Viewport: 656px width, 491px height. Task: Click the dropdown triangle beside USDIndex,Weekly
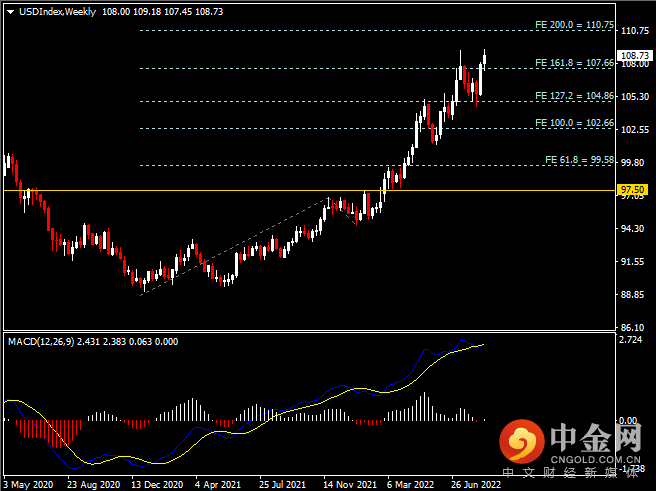[x=11, y=12]
